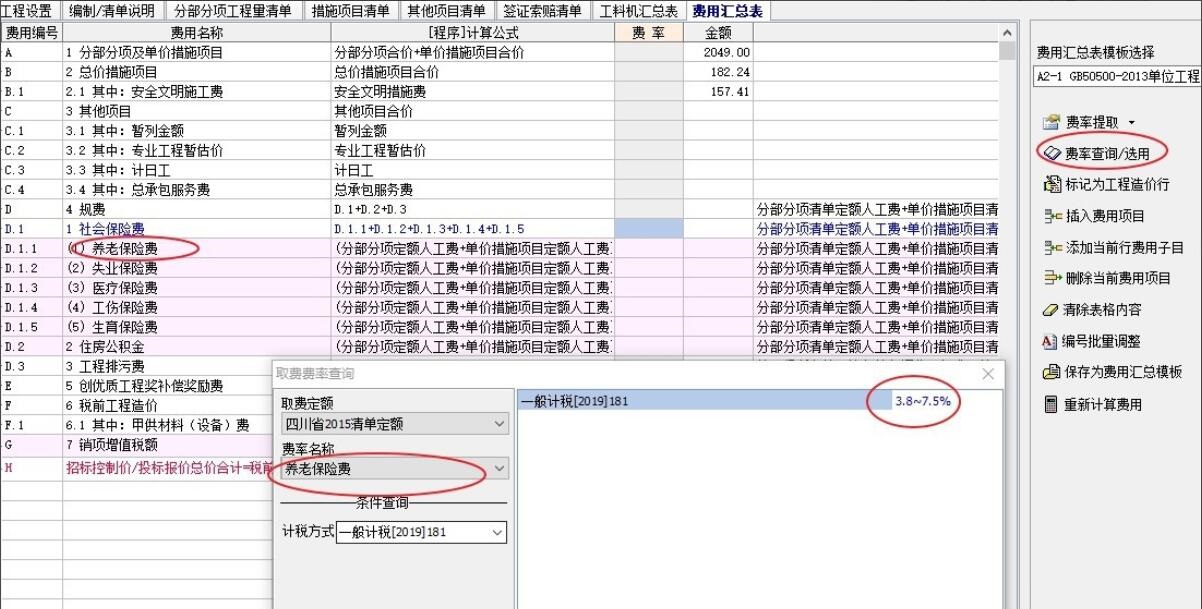
Task: Switch to 编制/清单说明 tab
Action: pyautogui.click(x=113, y=11)
